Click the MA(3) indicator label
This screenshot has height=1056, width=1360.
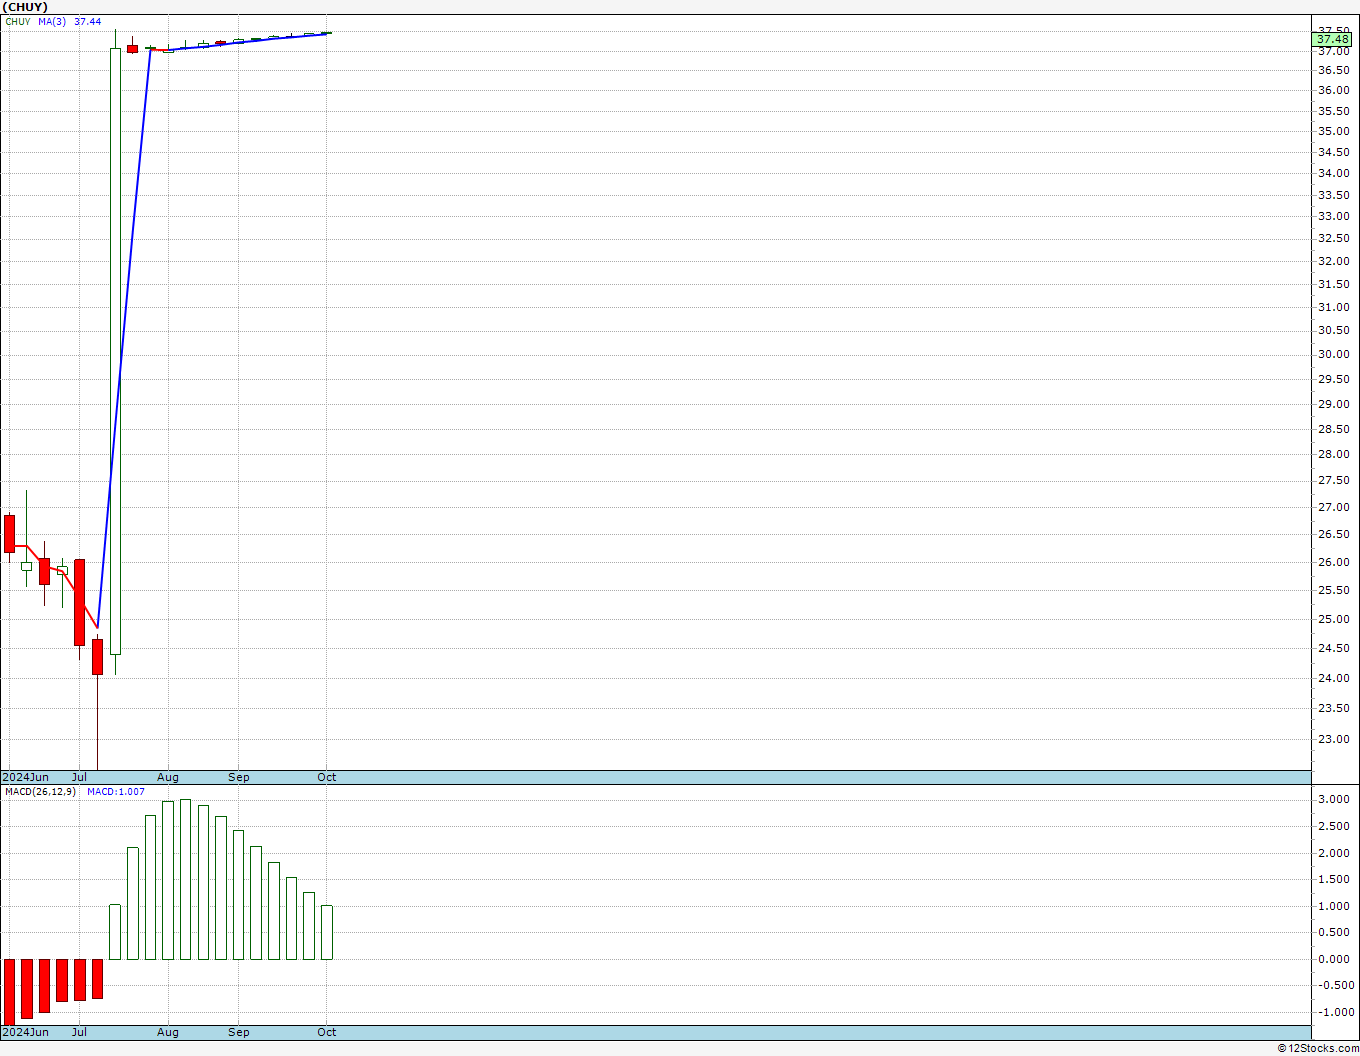pyautogui.click(x=52, y=21)
